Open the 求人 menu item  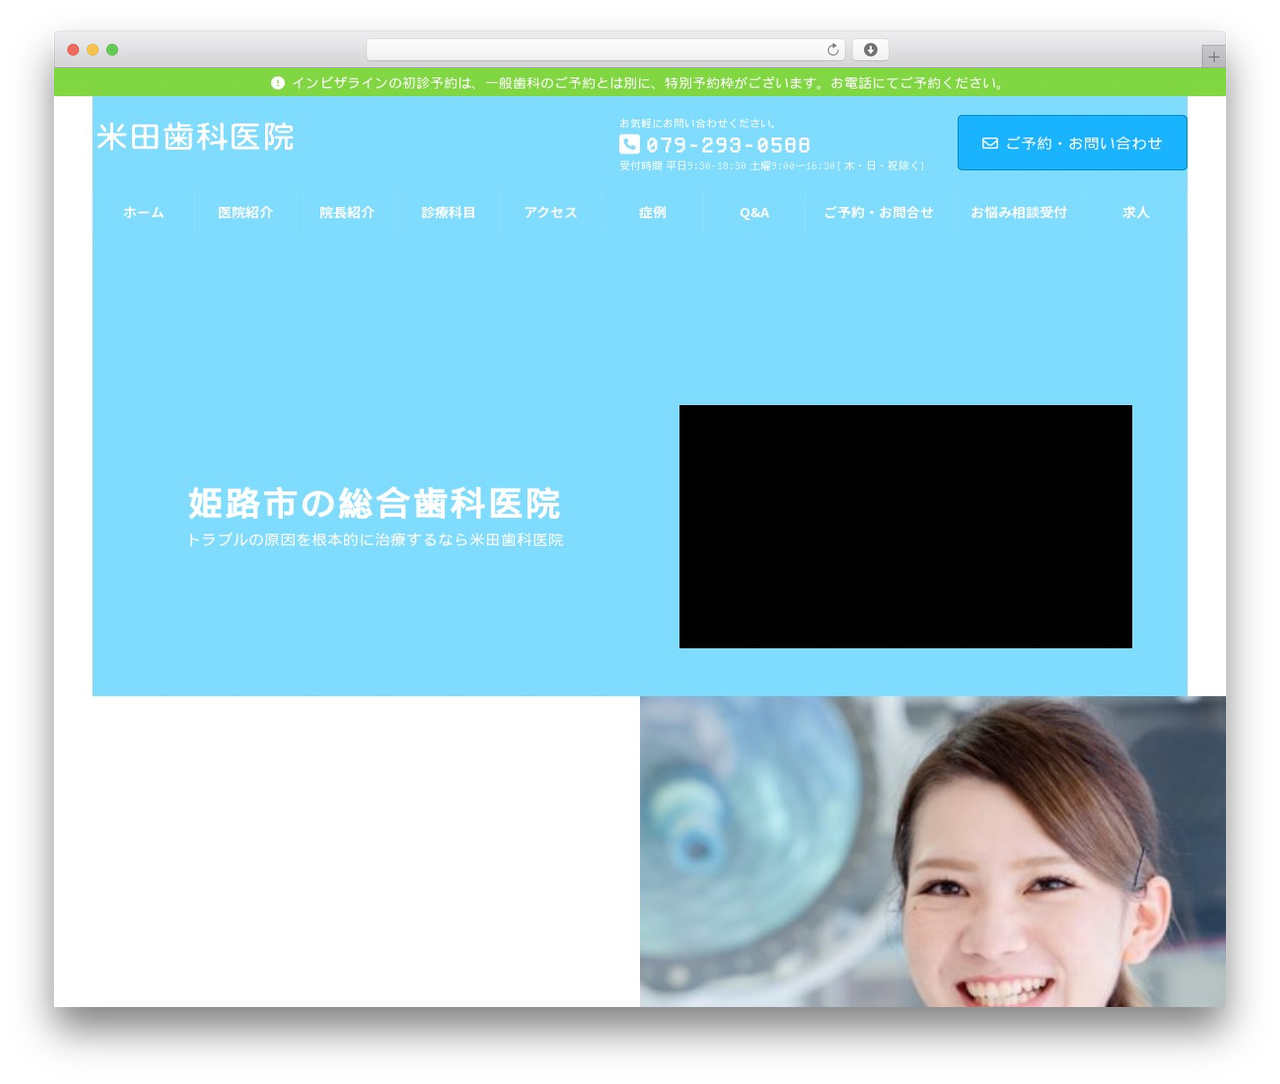tap(1136, 213)
